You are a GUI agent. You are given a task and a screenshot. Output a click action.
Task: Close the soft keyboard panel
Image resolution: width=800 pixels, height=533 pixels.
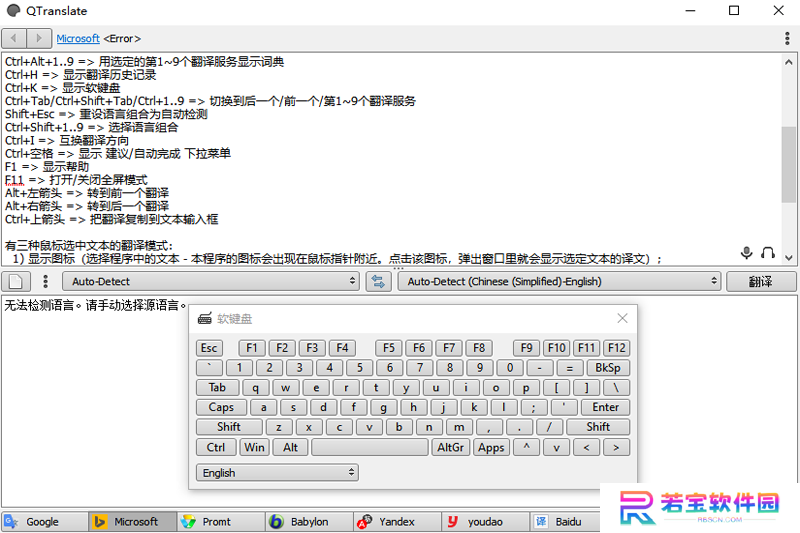(x=622, y=318)
